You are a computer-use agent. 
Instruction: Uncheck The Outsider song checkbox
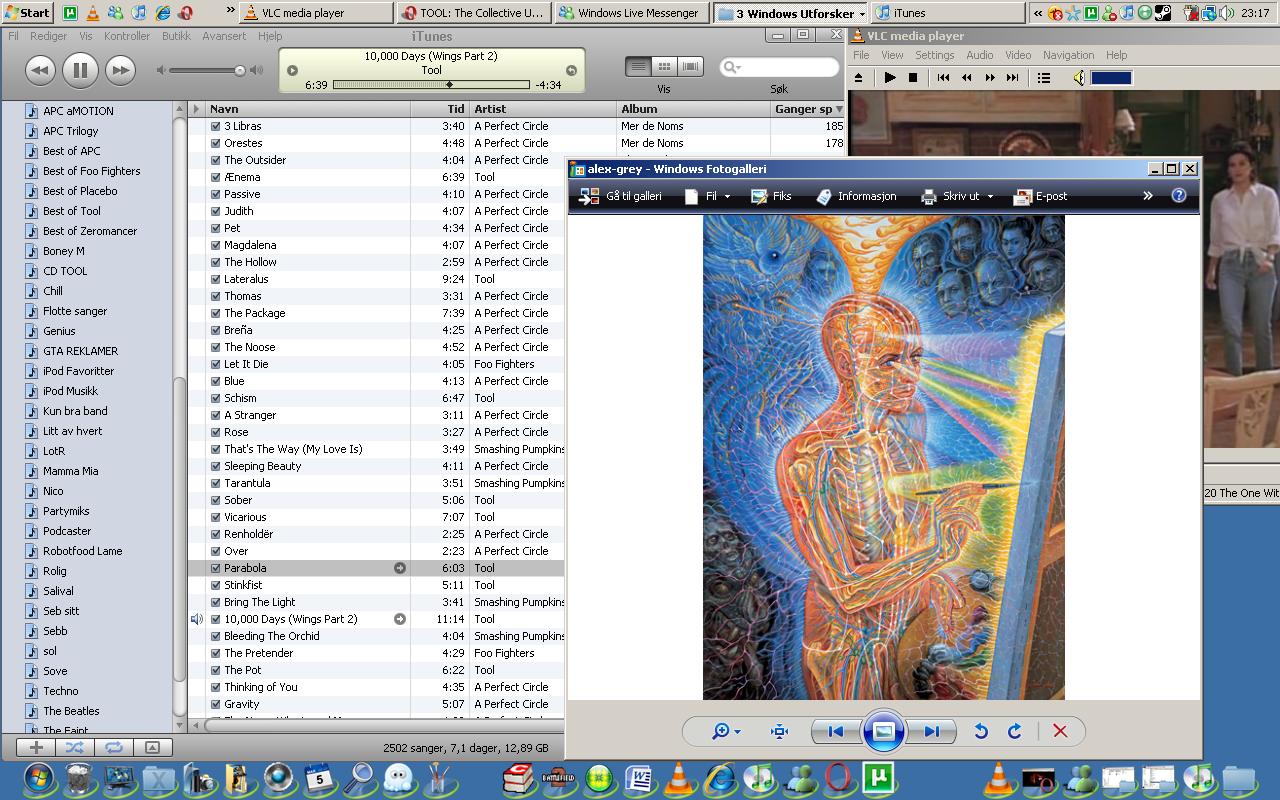(215, 160)
